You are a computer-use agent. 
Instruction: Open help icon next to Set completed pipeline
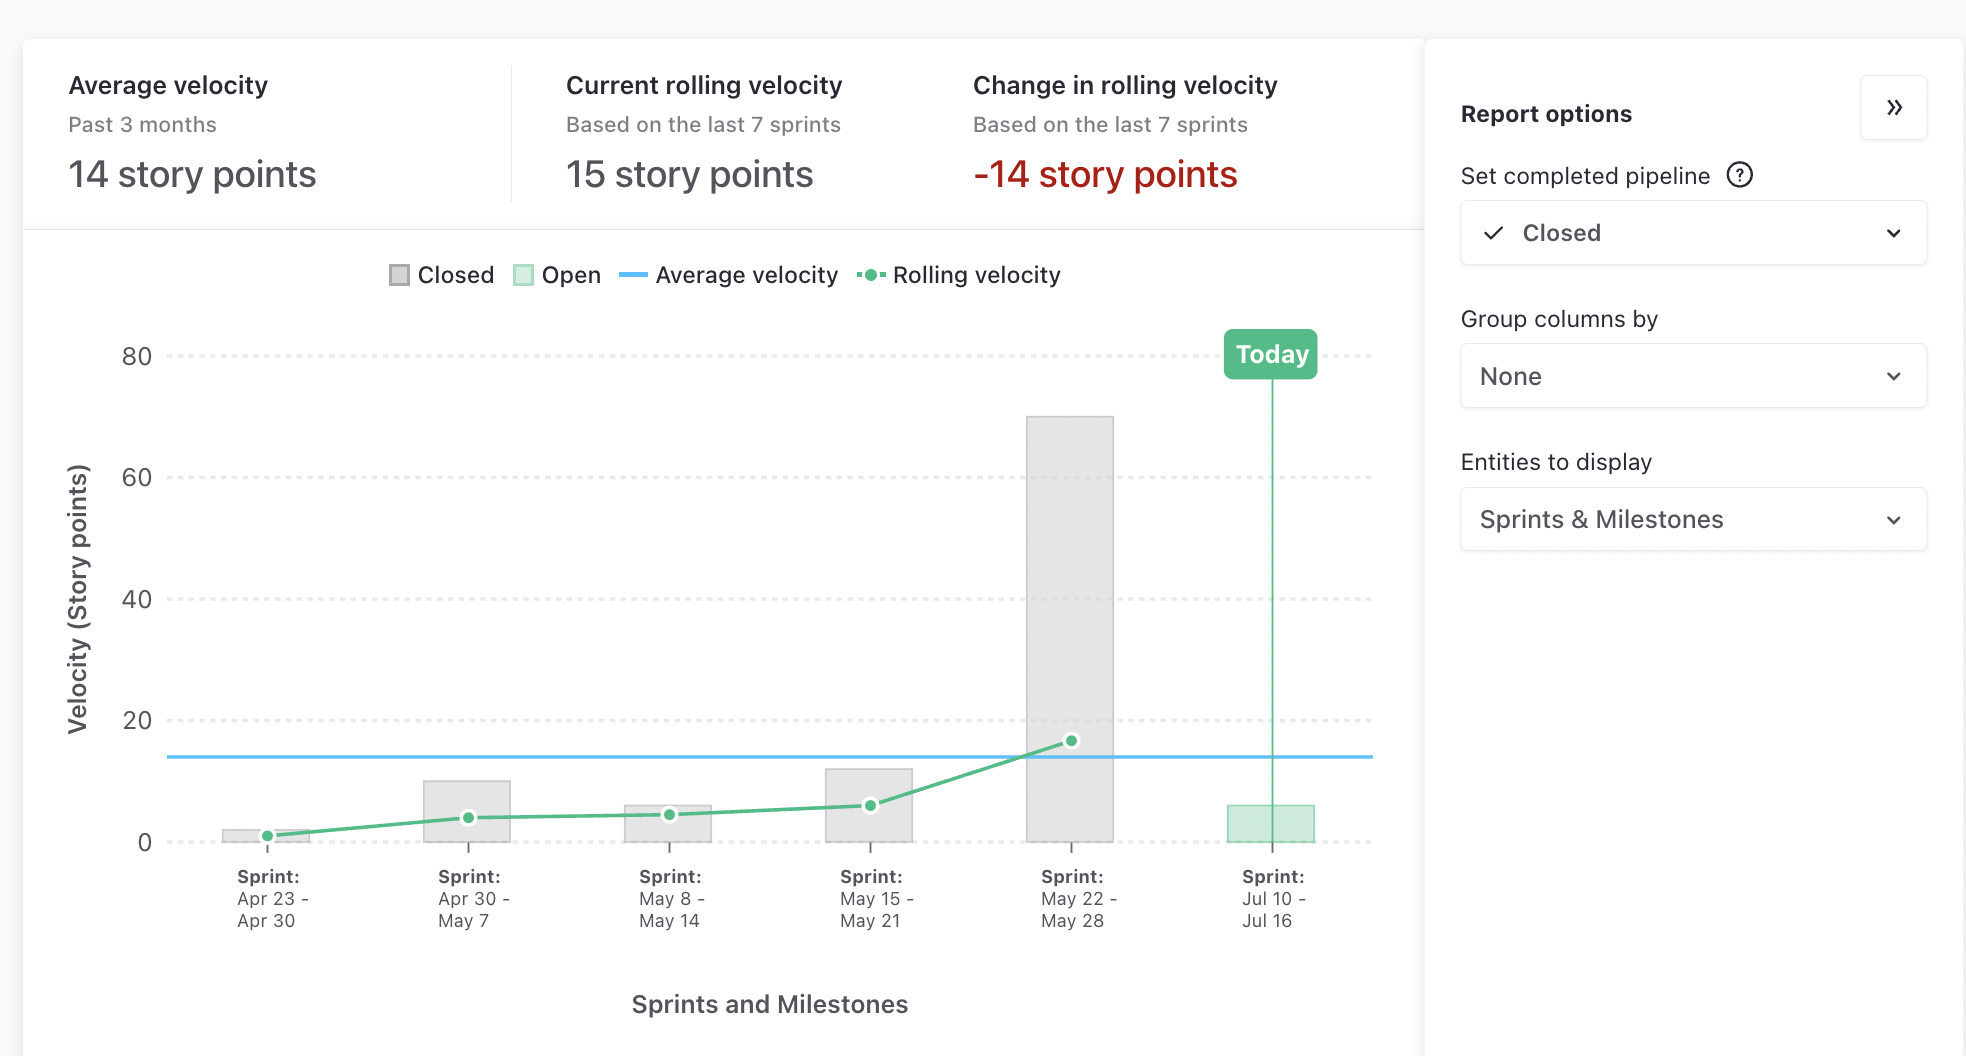1740,175
